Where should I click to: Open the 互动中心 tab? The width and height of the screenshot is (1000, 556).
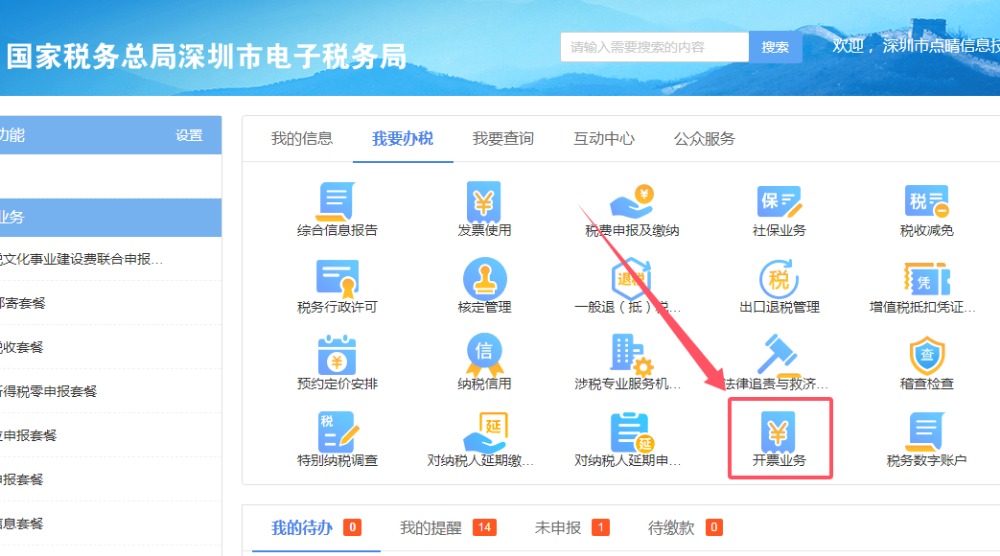point(604,139)
